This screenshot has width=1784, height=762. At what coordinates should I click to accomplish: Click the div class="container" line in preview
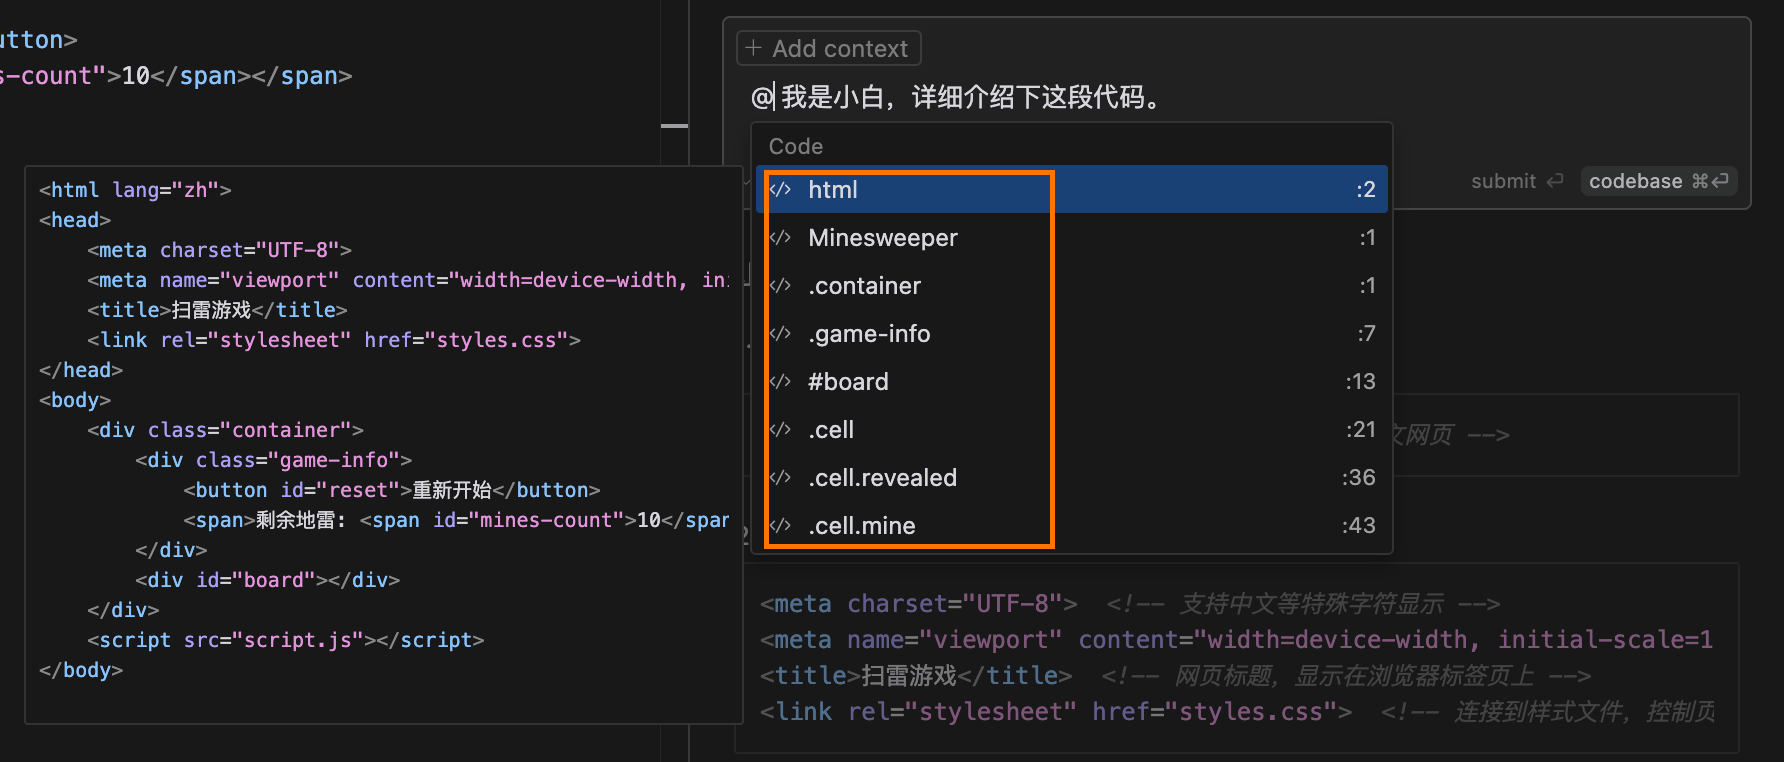coord(225,430)
